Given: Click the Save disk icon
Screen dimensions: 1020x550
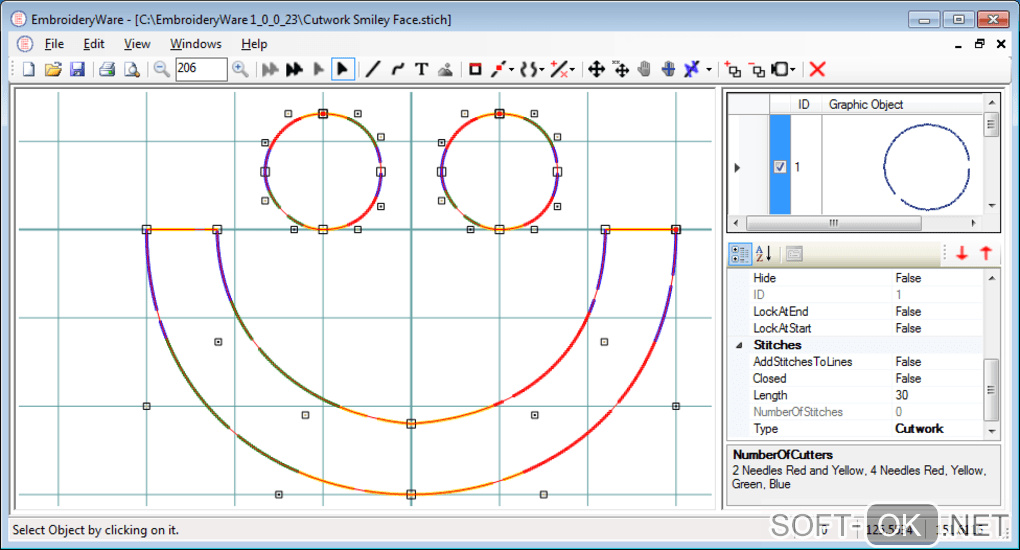Looking at the screenshot, I should pyautogui.click(x=77, y=69).
